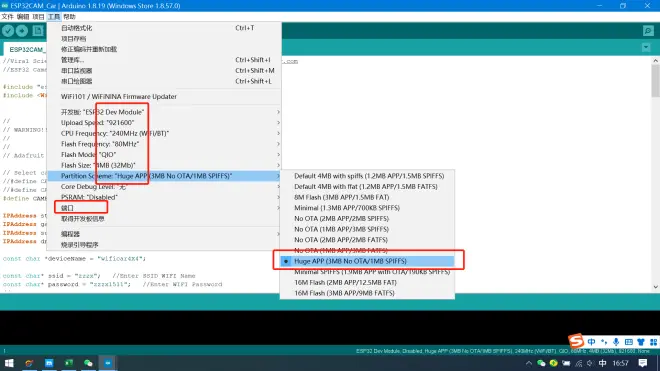Choose 管理库 Ctrl+Shift+I menu entry
The height and width of the screenshot is (371, 660).
pos(164,60)
